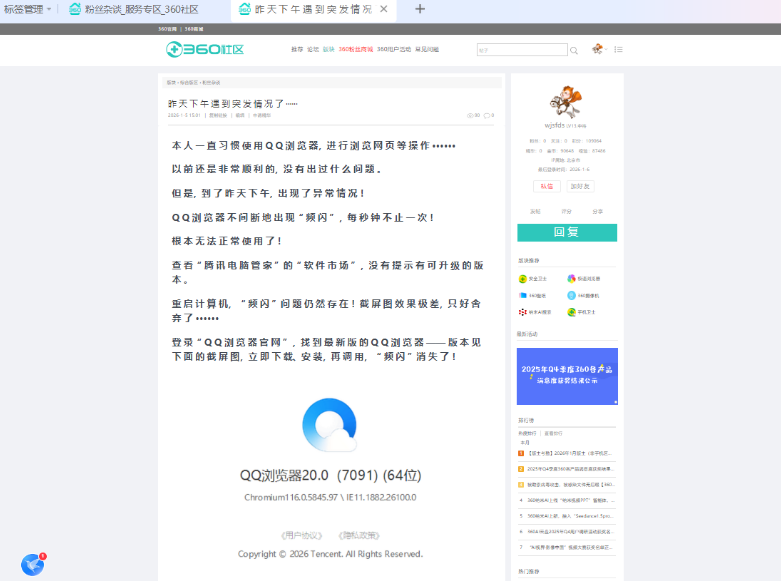This screenshot has width=781, height=582.
Task: Click the post timestamp 2026-1-5
Action: point(184,115)
